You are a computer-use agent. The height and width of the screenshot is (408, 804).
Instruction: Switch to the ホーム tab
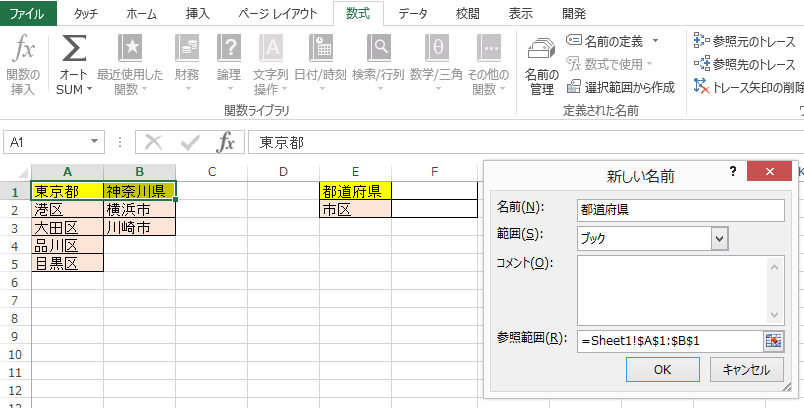click(x=142, y=14)
